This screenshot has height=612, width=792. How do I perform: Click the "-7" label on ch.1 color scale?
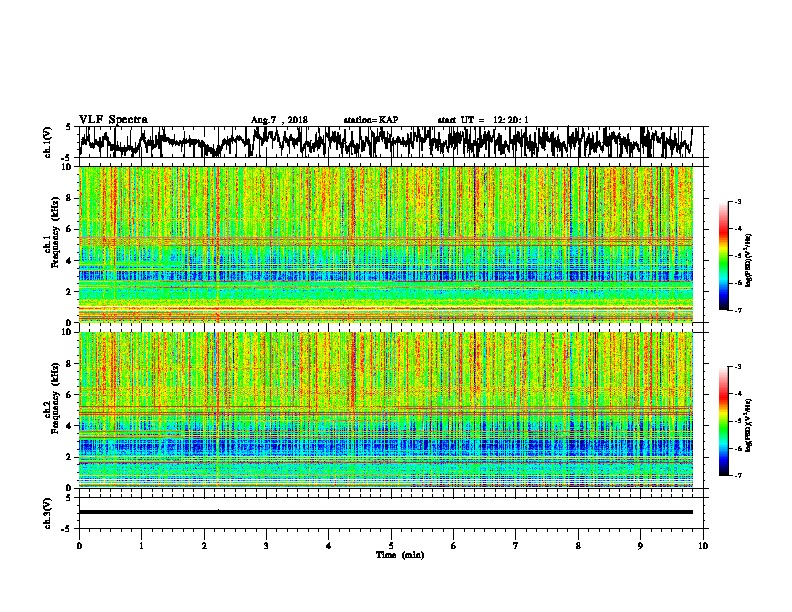[x=737, y=310]
